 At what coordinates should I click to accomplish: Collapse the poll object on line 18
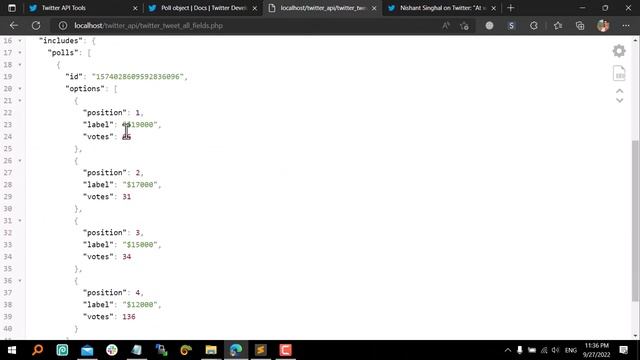(20, 65)
